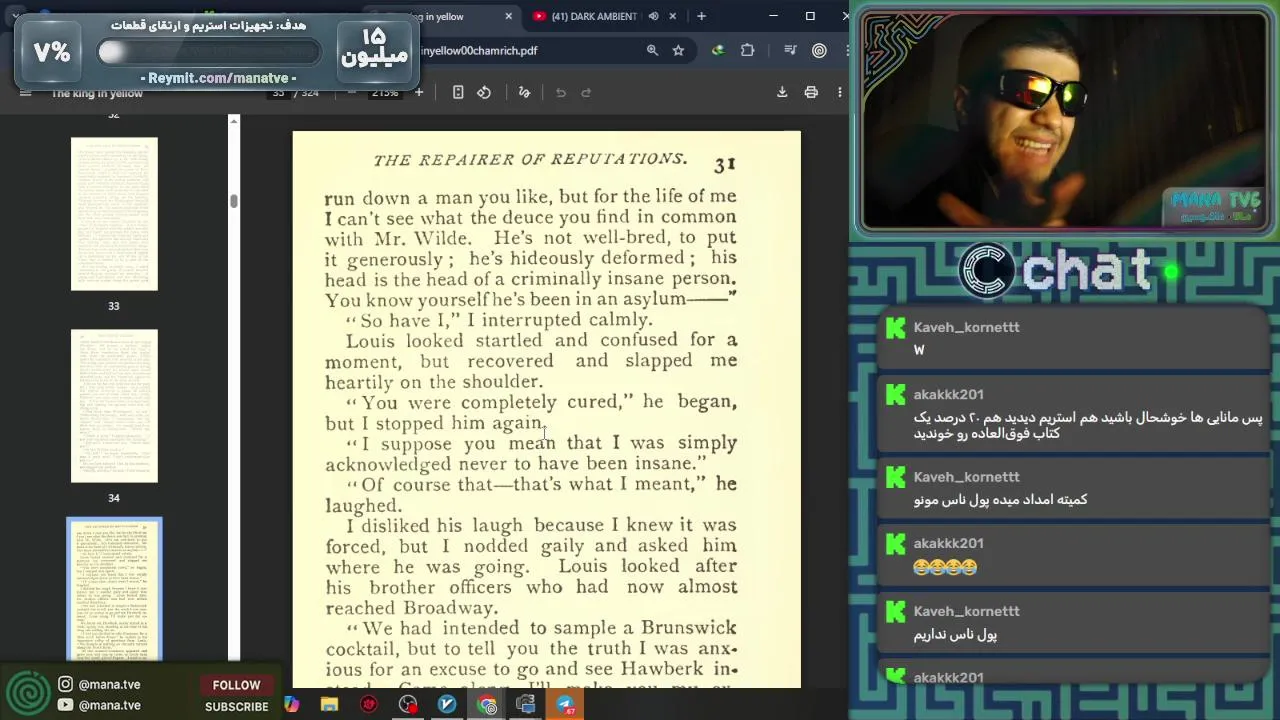Image resolution: width=1280 pixels, height=720 pixels.
Task: Open page 34 thumbnail
Action: point(114,406)
